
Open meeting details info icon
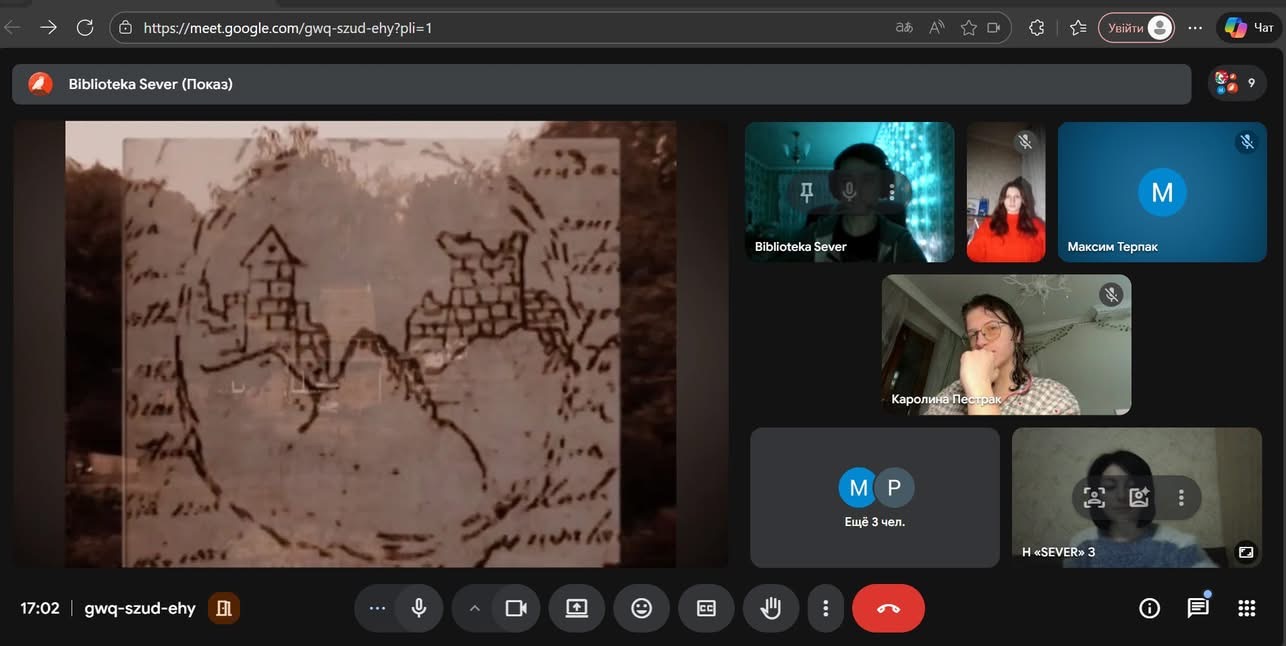pyautogui.click(x=1150, y=608)
